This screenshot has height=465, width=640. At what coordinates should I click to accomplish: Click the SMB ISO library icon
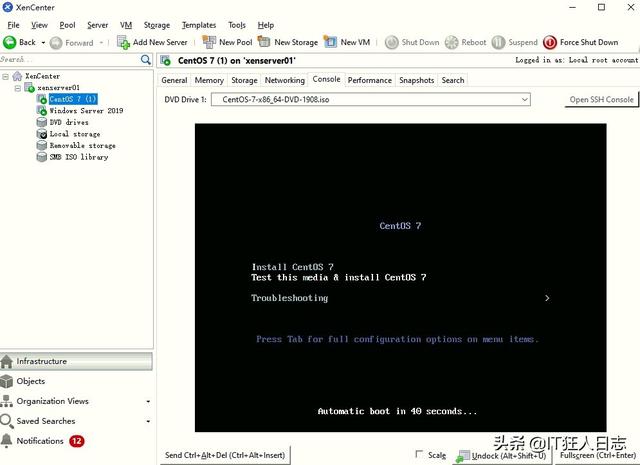coord(42,157)
